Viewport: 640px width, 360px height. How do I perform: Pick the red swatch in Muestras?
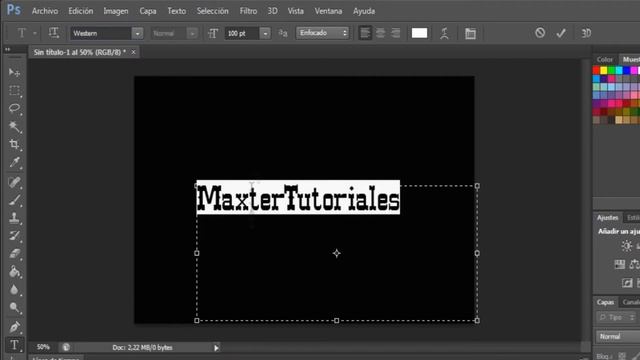click(596, 71)
